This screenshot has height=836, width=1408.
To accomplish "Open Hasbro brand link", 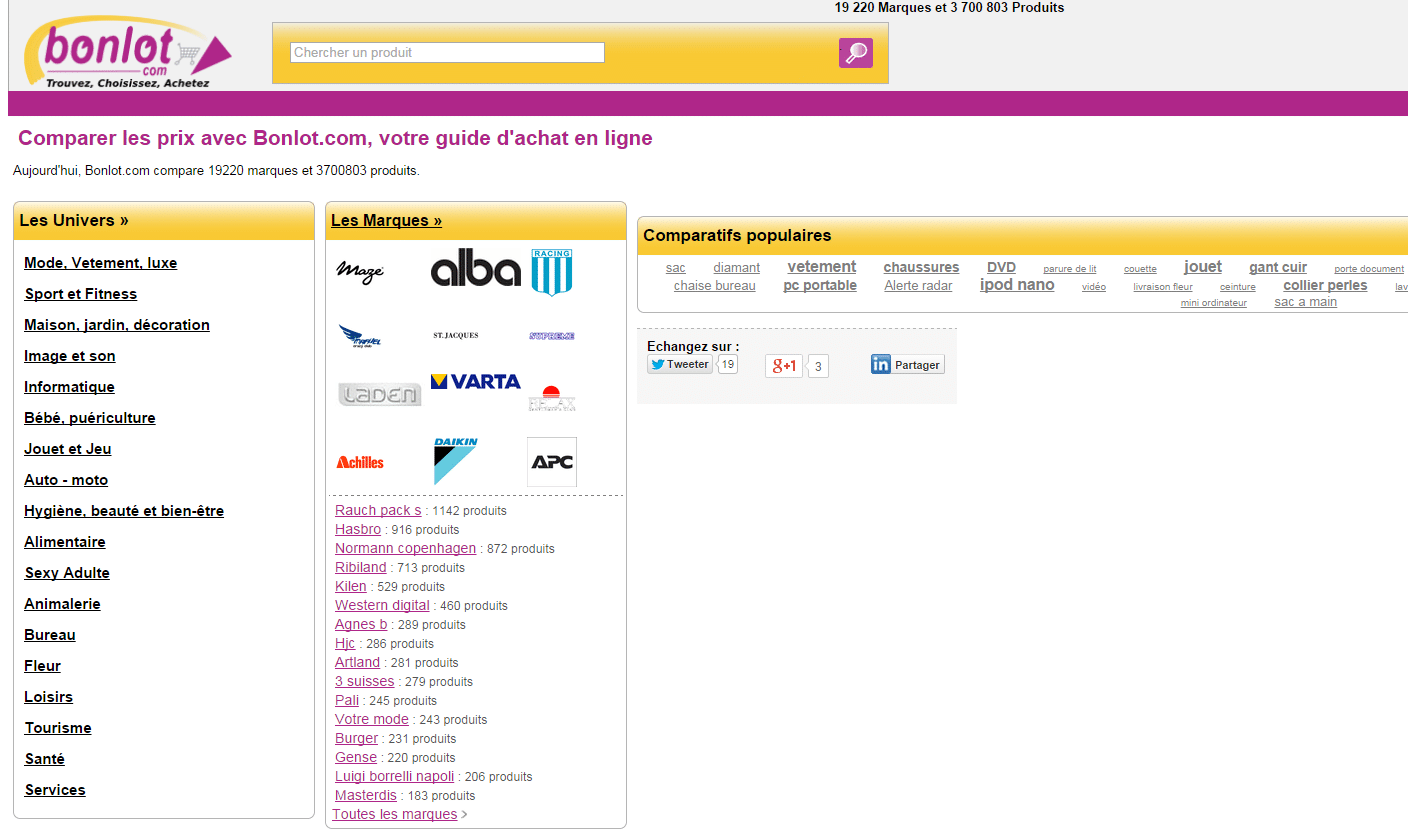I will 358,529.
